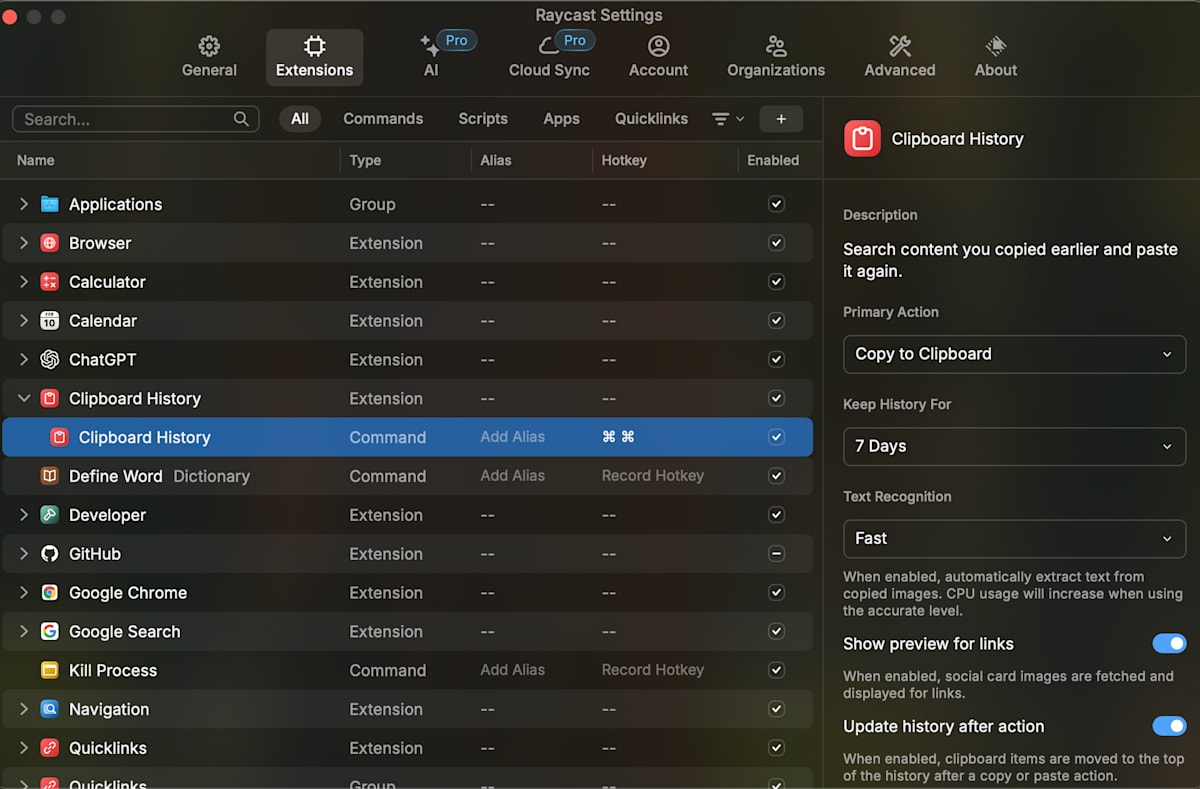Open the Cloud Sync settings icon
1200x789 pixels.
click(x=548, y=41)
